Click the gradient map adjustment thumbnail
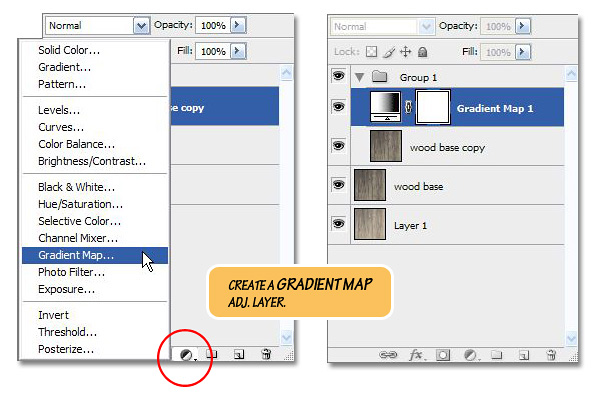 (x=385, y=107)
